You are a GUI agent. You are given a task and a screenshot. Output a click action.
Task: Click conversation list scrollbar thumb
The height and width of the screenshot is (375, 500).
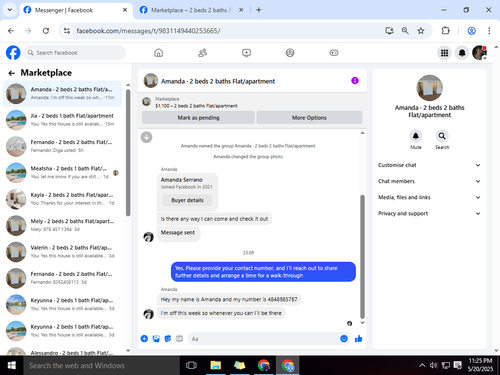click(128, 153)
